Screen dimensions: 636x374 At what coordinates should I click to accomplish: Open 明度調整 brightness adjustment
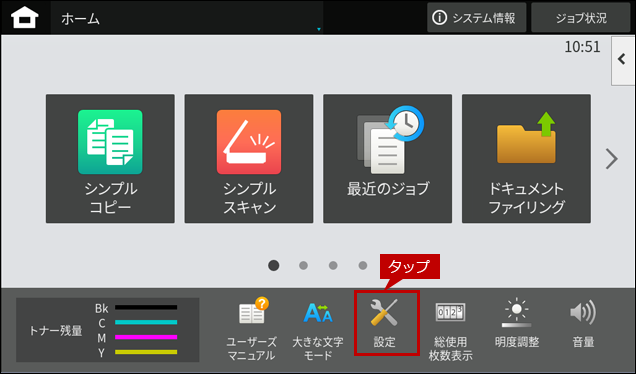coord(517,323)
